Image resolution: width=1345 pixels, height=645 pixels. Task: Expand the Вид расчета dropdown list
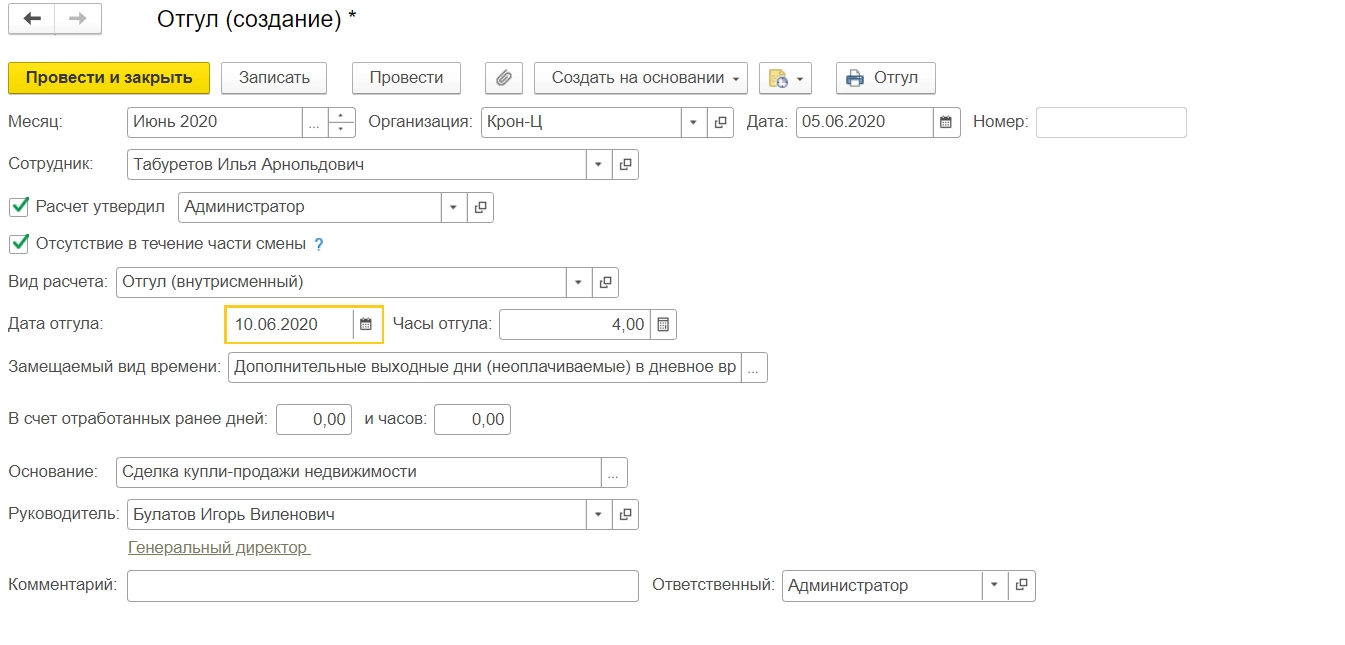579,282
